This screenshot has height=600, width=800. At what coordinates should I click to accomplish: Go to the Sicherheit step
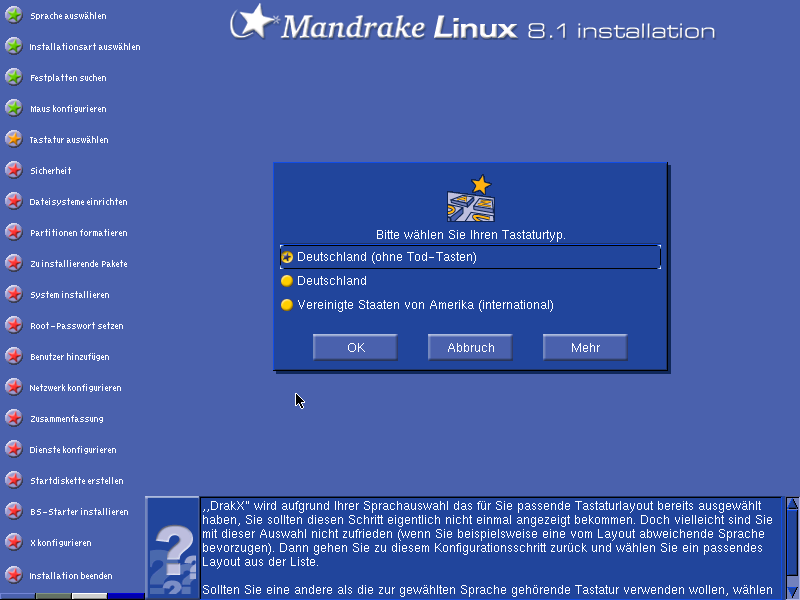[51, 171]
